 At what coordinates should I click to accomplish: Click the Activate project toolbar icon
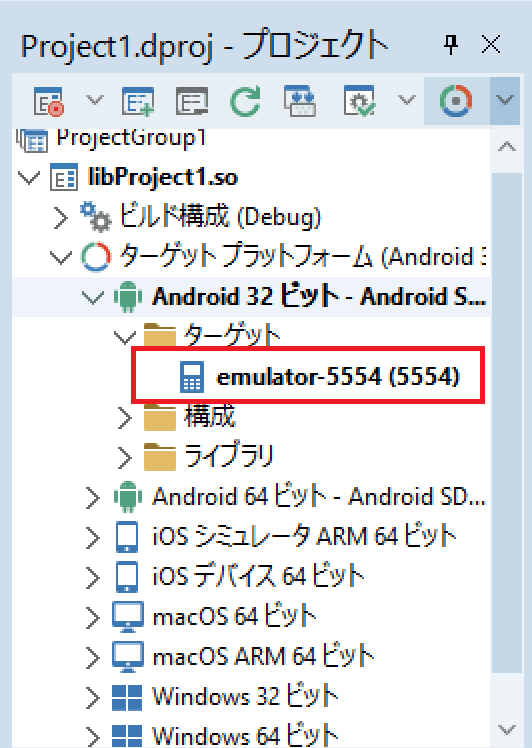[x=49, y=101]
